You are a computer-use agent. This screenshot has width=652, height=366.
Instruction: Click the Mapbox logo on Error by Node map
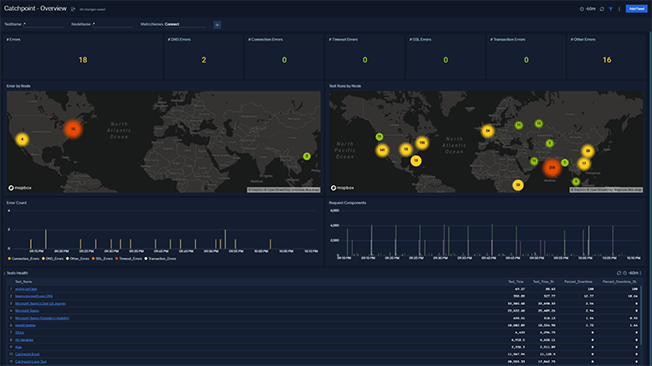coord(20,188)
